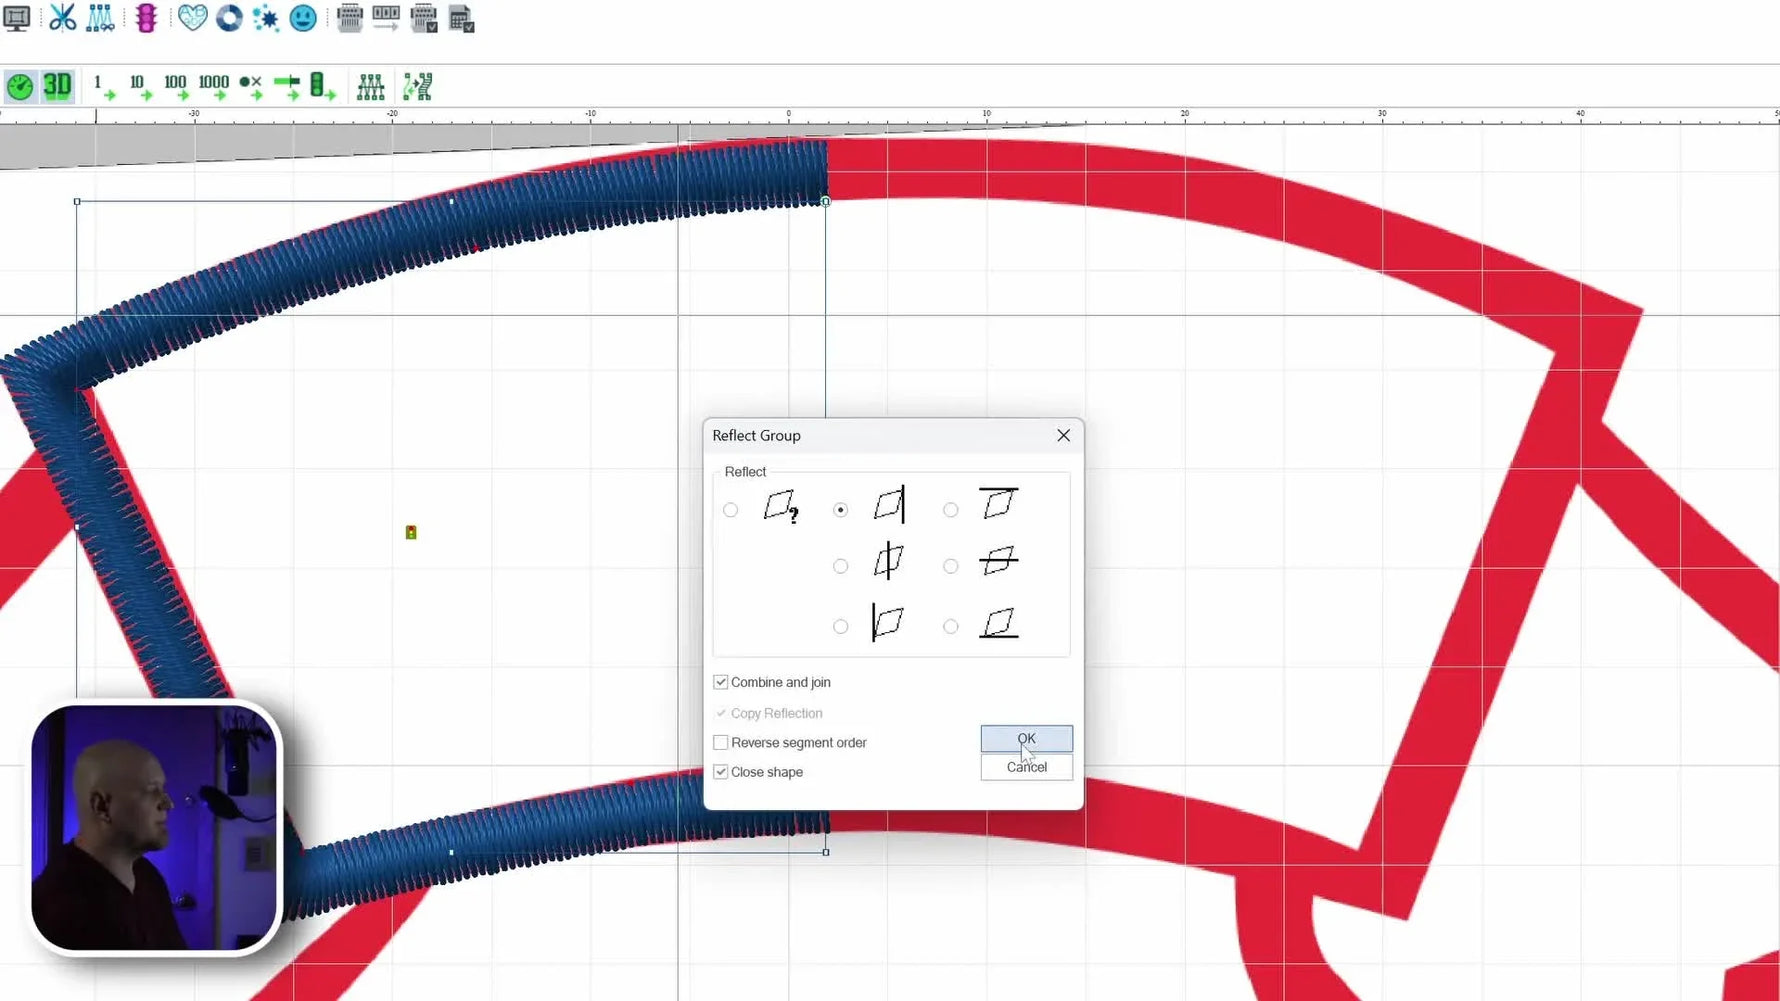The height and width of the screenshot is (1001, 1780).
Task: Toggle the disabled Copy Reflection checkbox
Action: click(x=721, y=713)
